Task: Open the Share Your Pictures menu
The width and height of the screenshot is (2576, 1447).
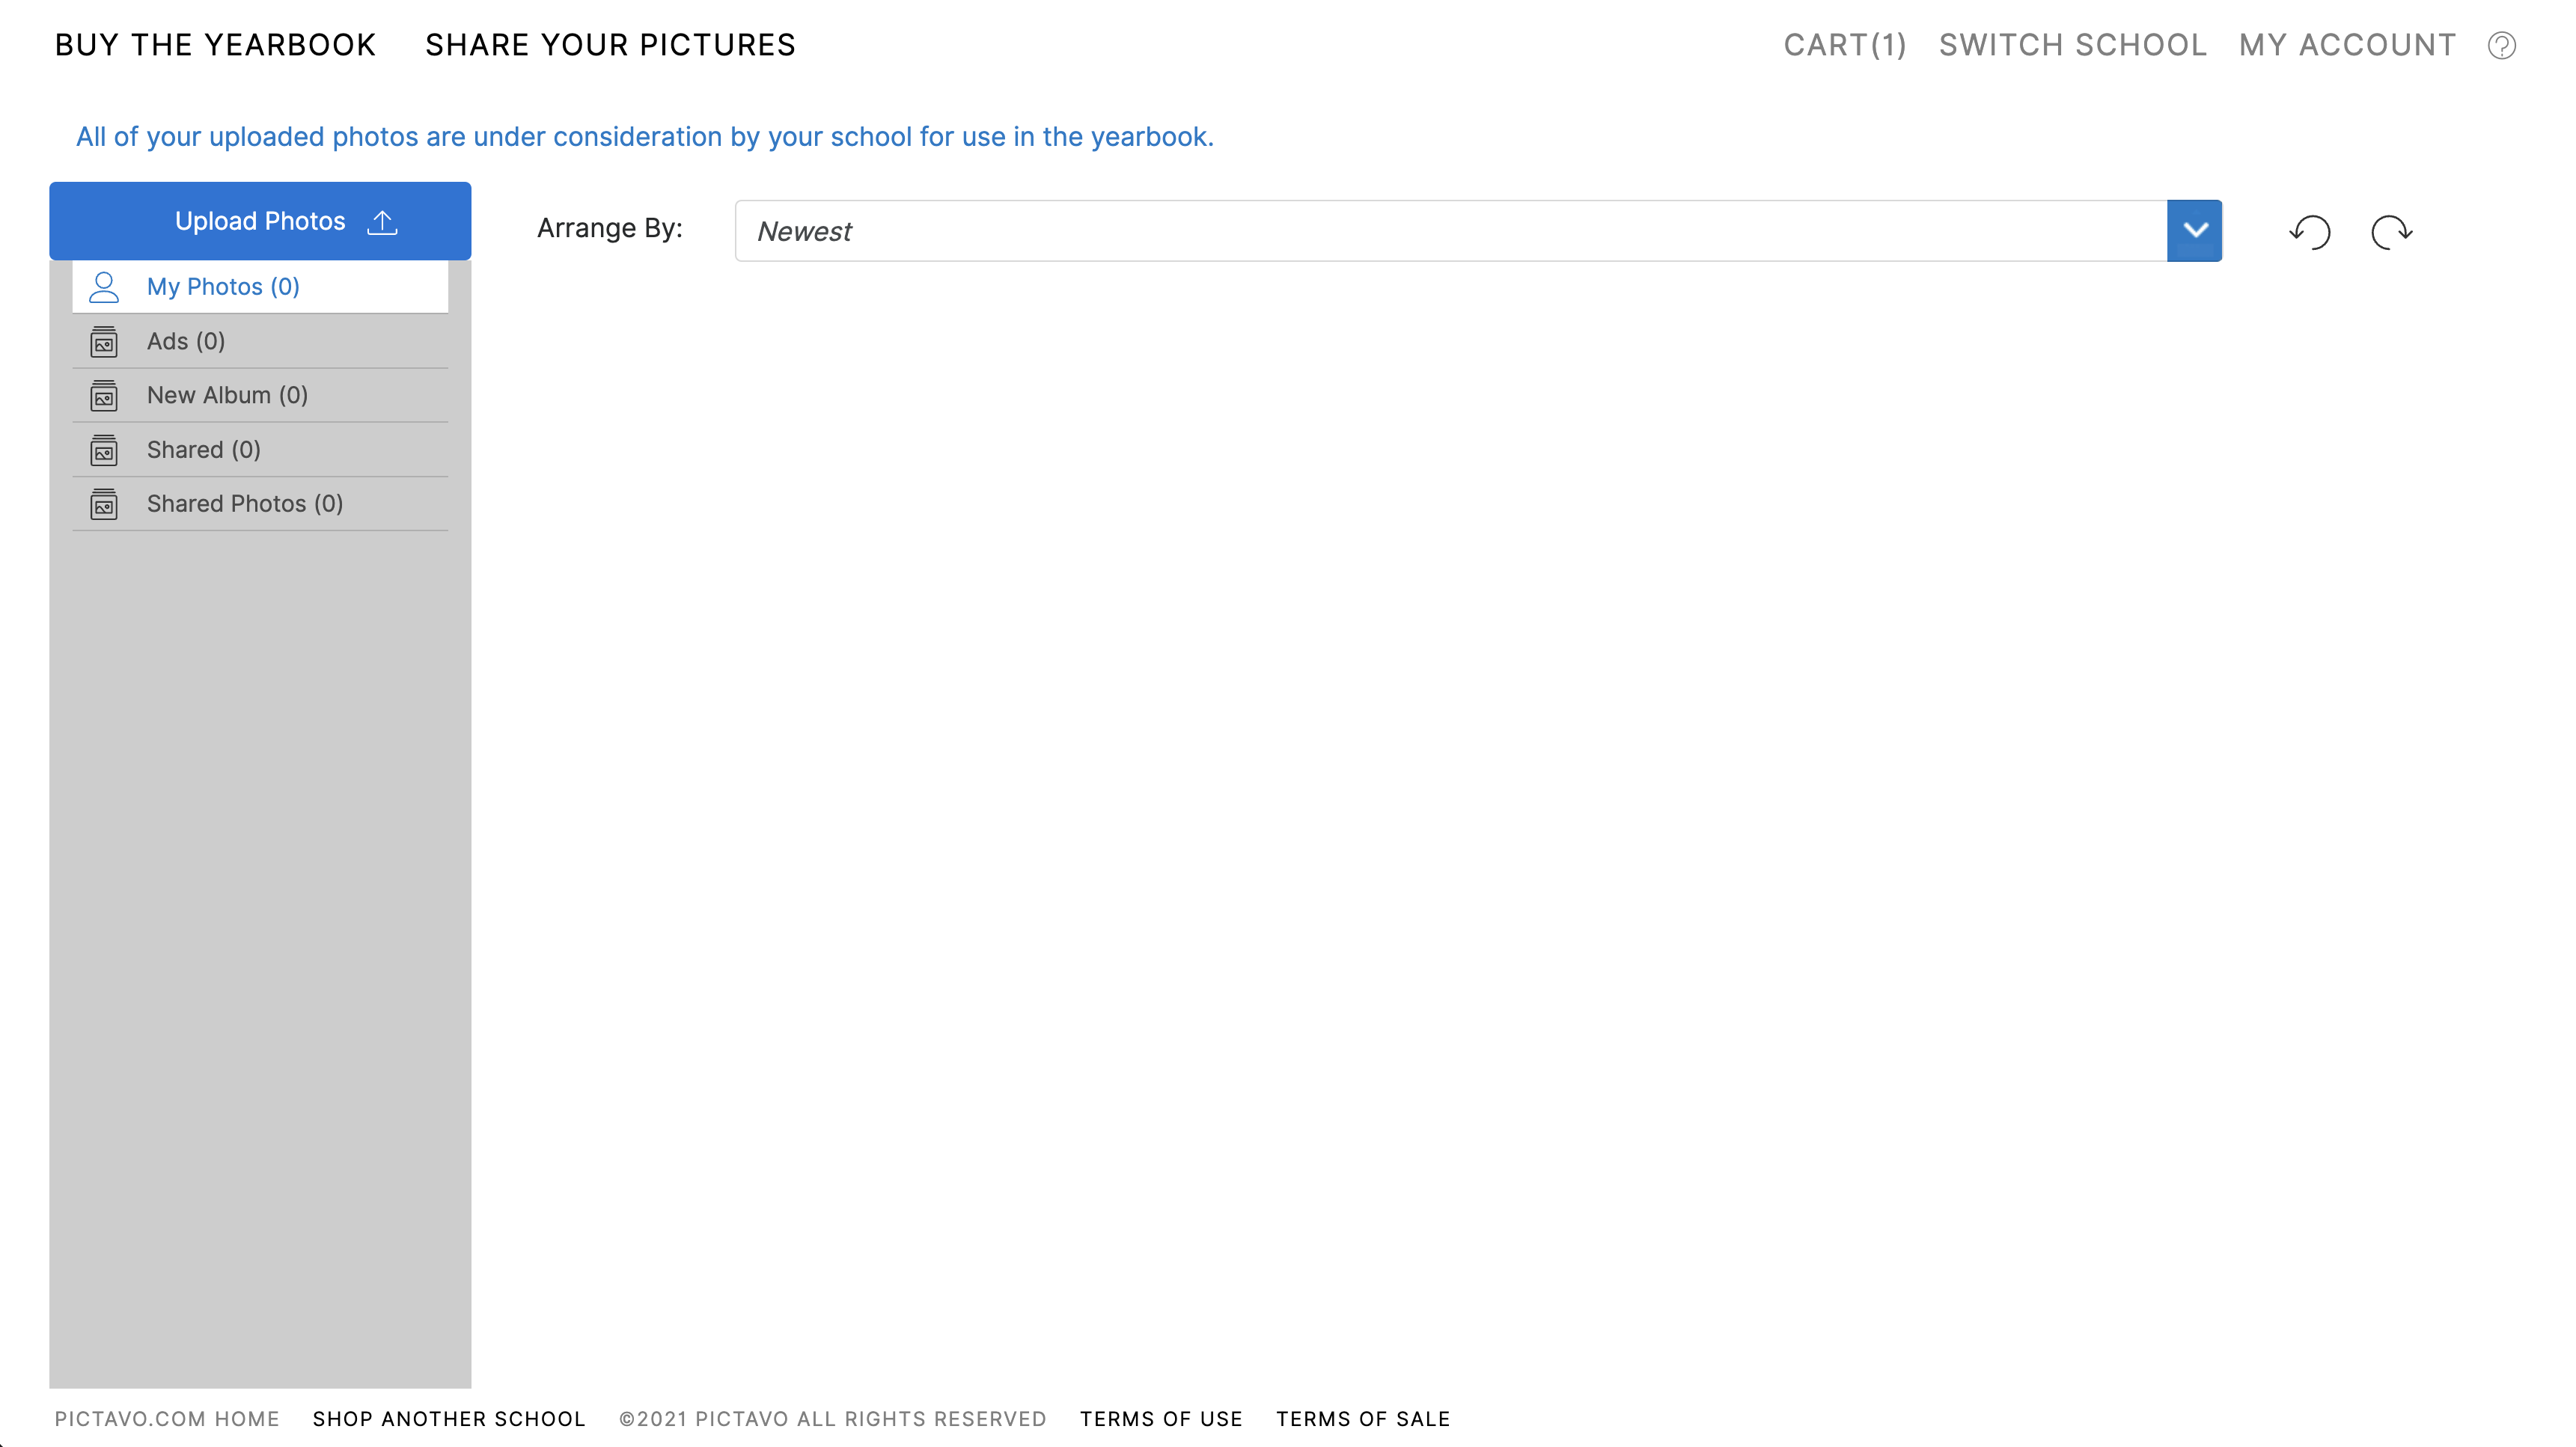Action: pyautogui.click(x=610, y=45)
